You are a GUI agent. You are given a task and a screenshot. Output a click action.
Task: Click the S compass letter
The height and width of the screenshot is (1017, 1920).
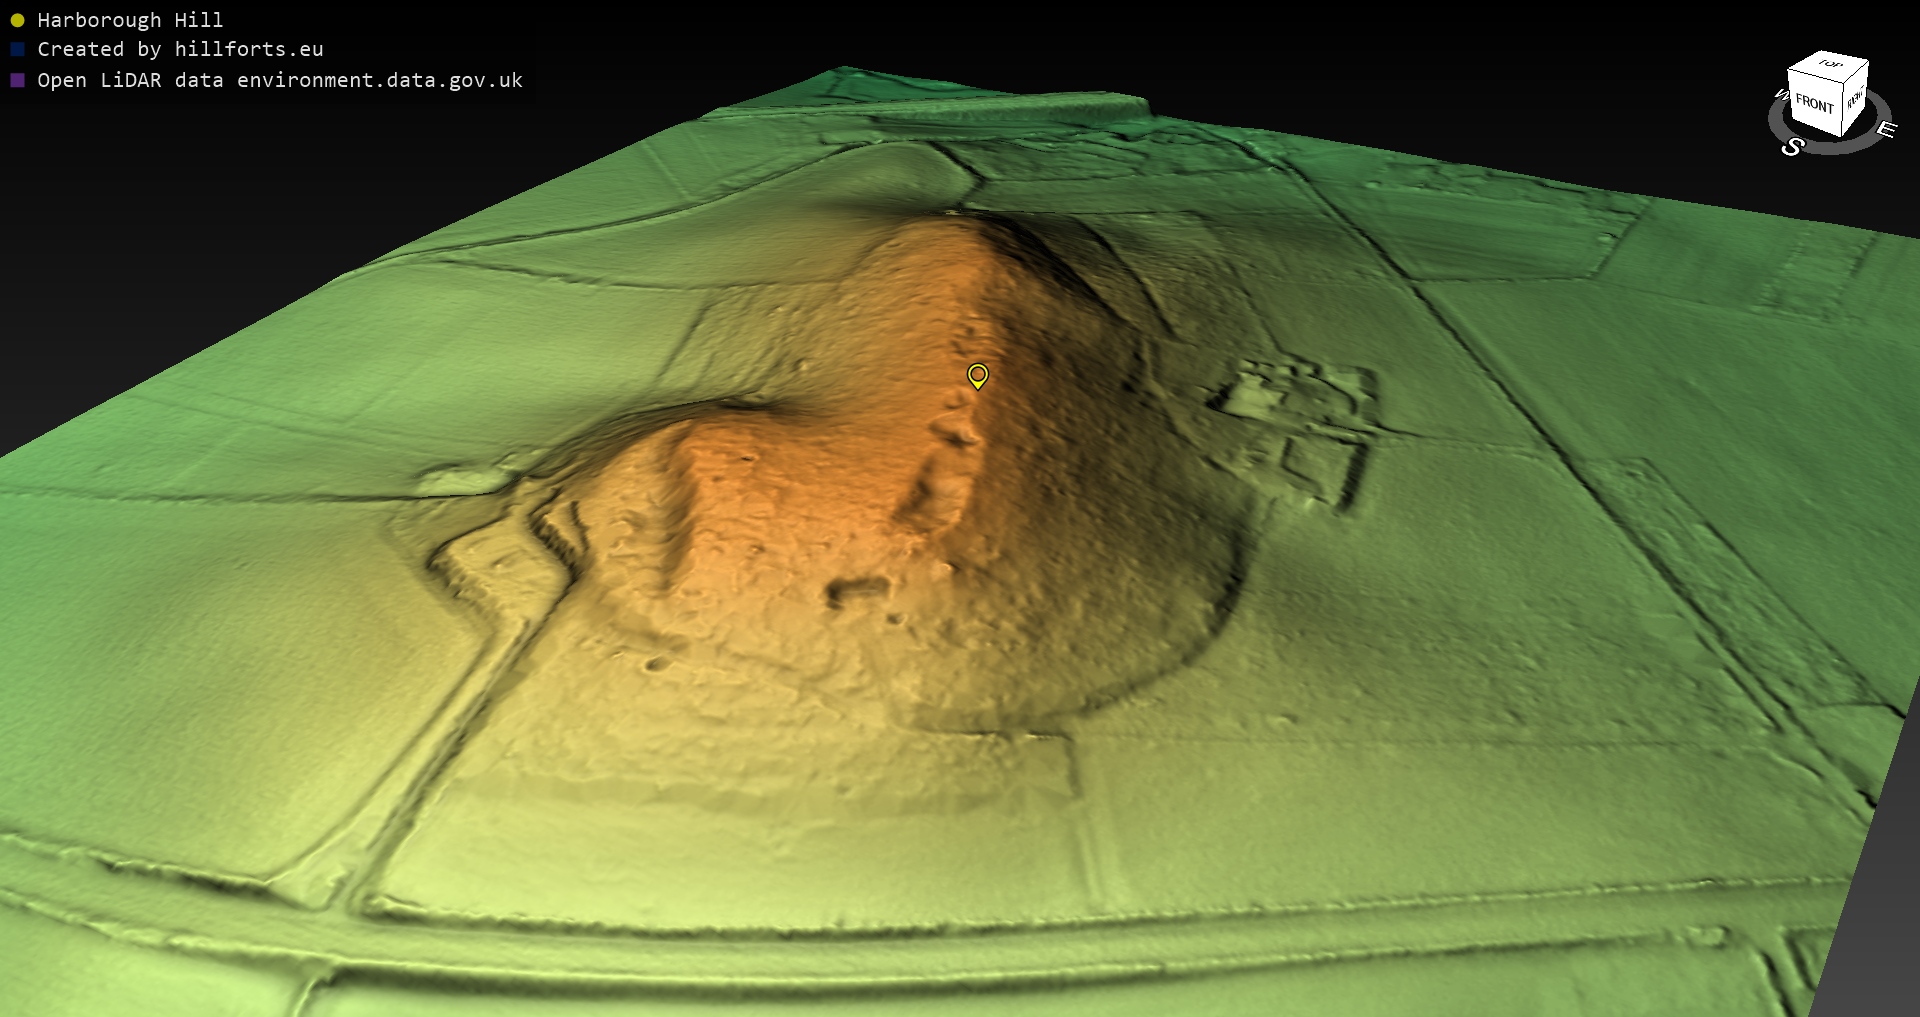(x=1792, y=147)
